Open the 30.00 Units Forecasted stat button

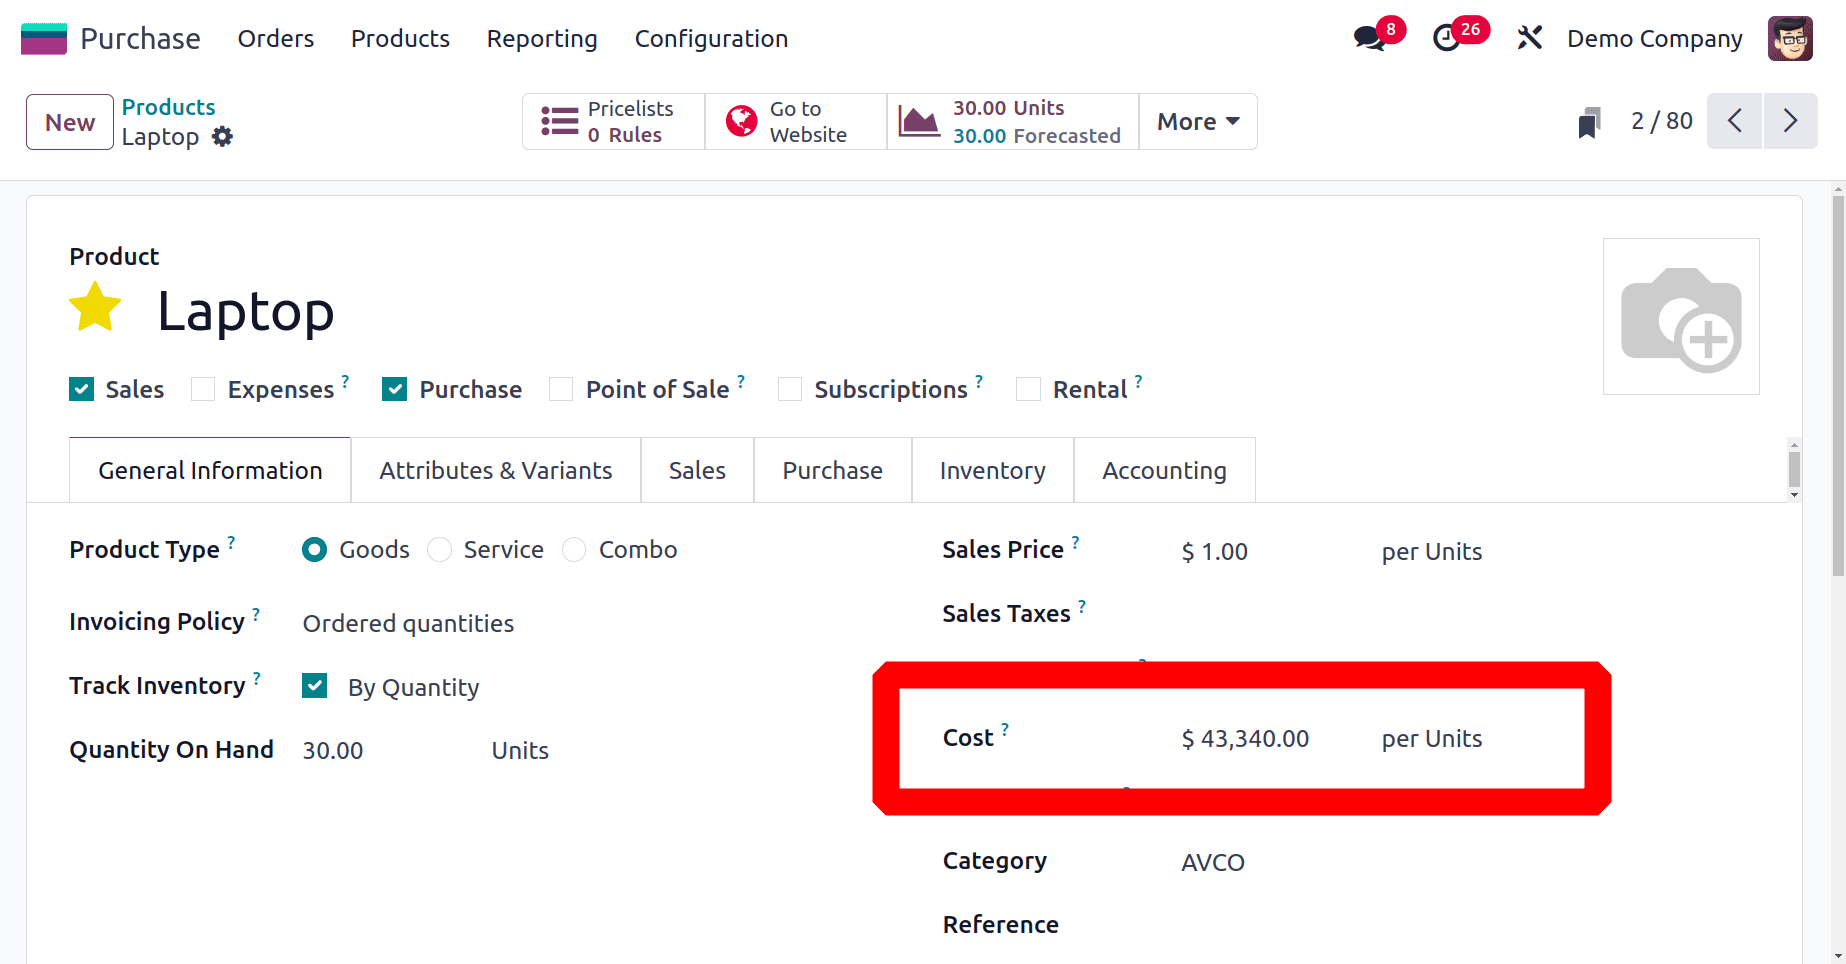(1013, 122)
